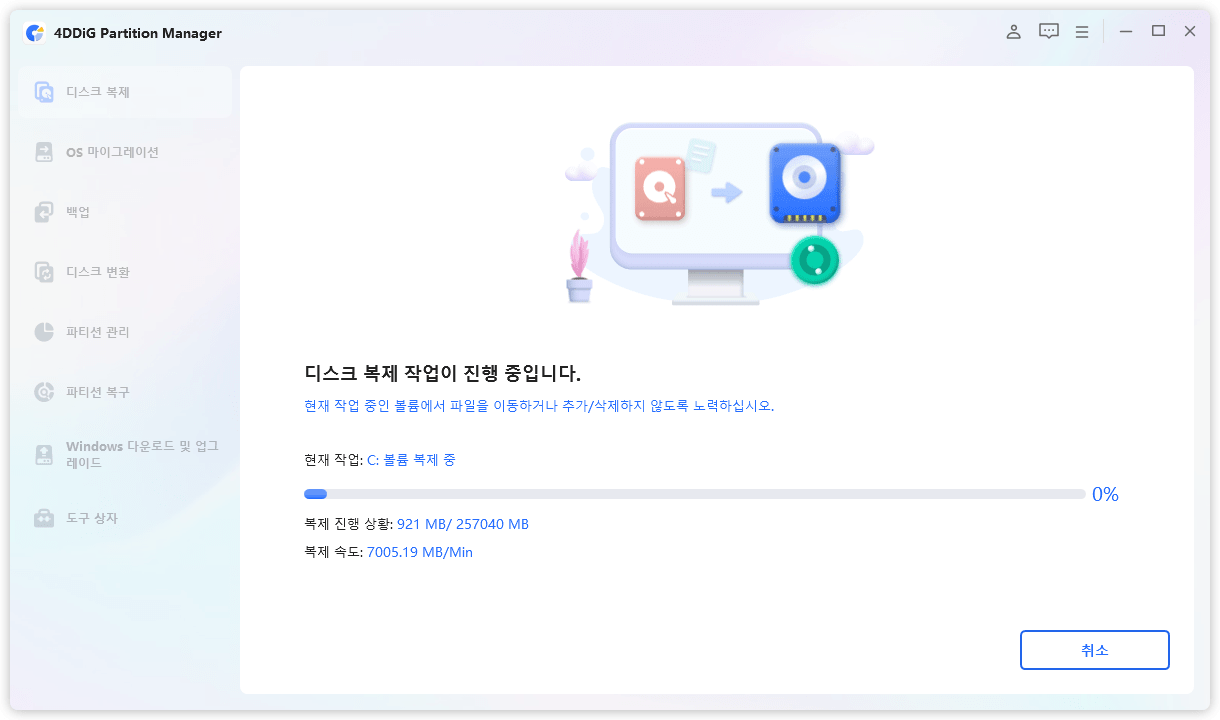1220x720 pixels.
Task: Click the 도구 상자 toolbox icon
Action: tap(44, 518)
